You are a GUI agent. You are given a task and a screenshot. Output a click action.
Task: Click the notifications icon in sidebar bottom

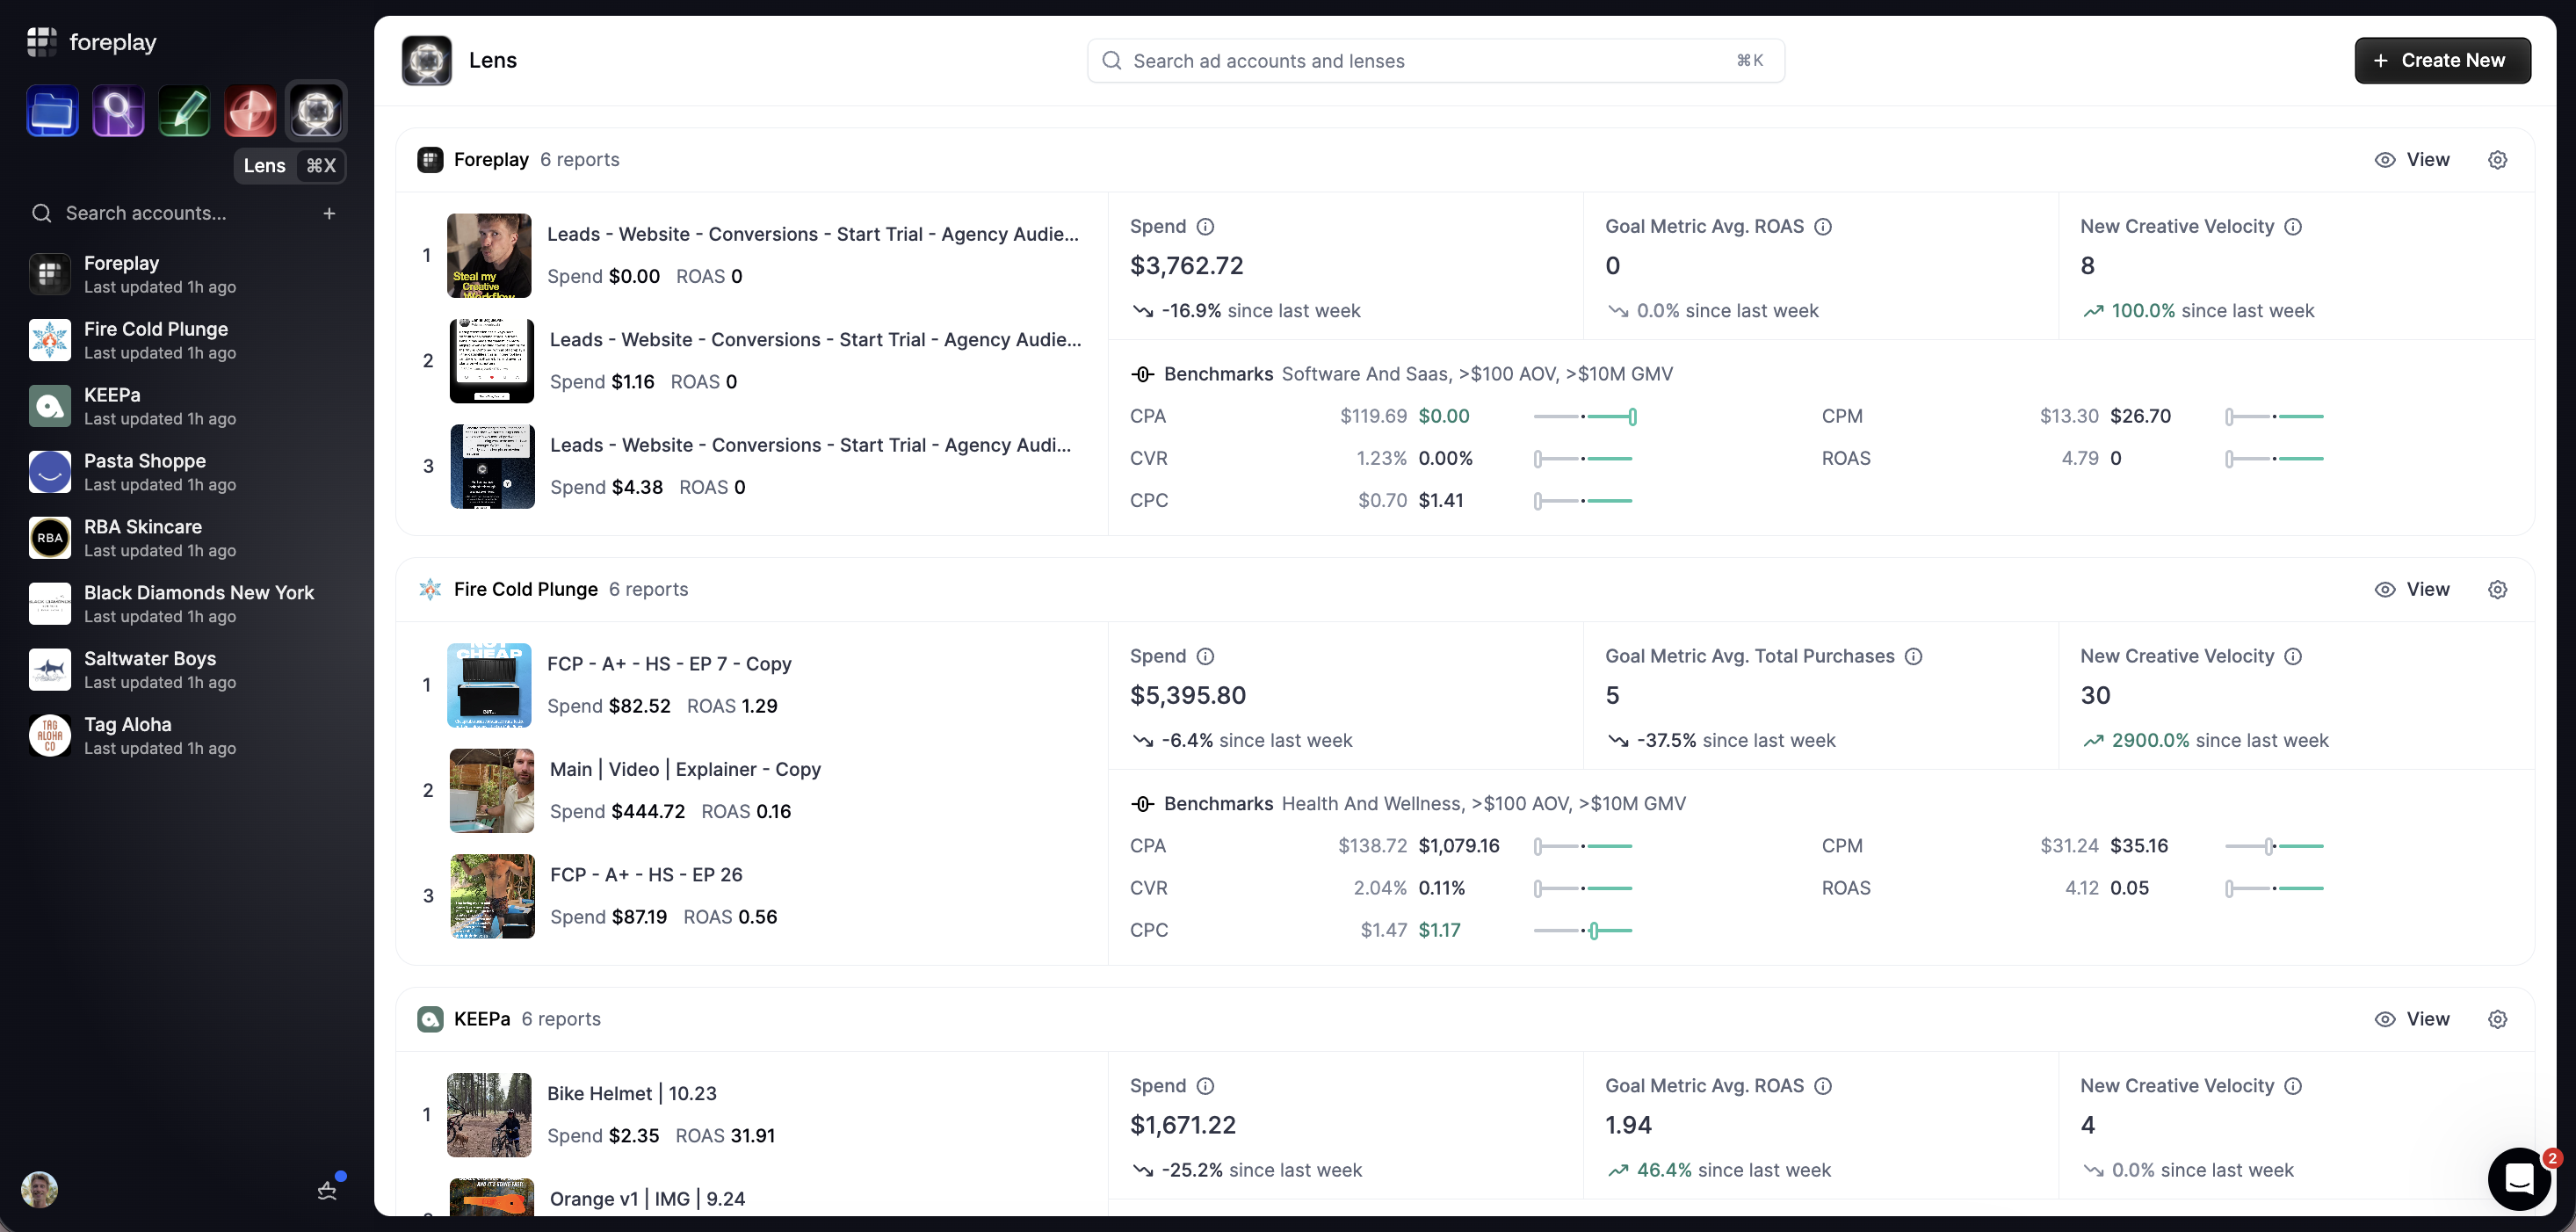tap(327, 1189)
